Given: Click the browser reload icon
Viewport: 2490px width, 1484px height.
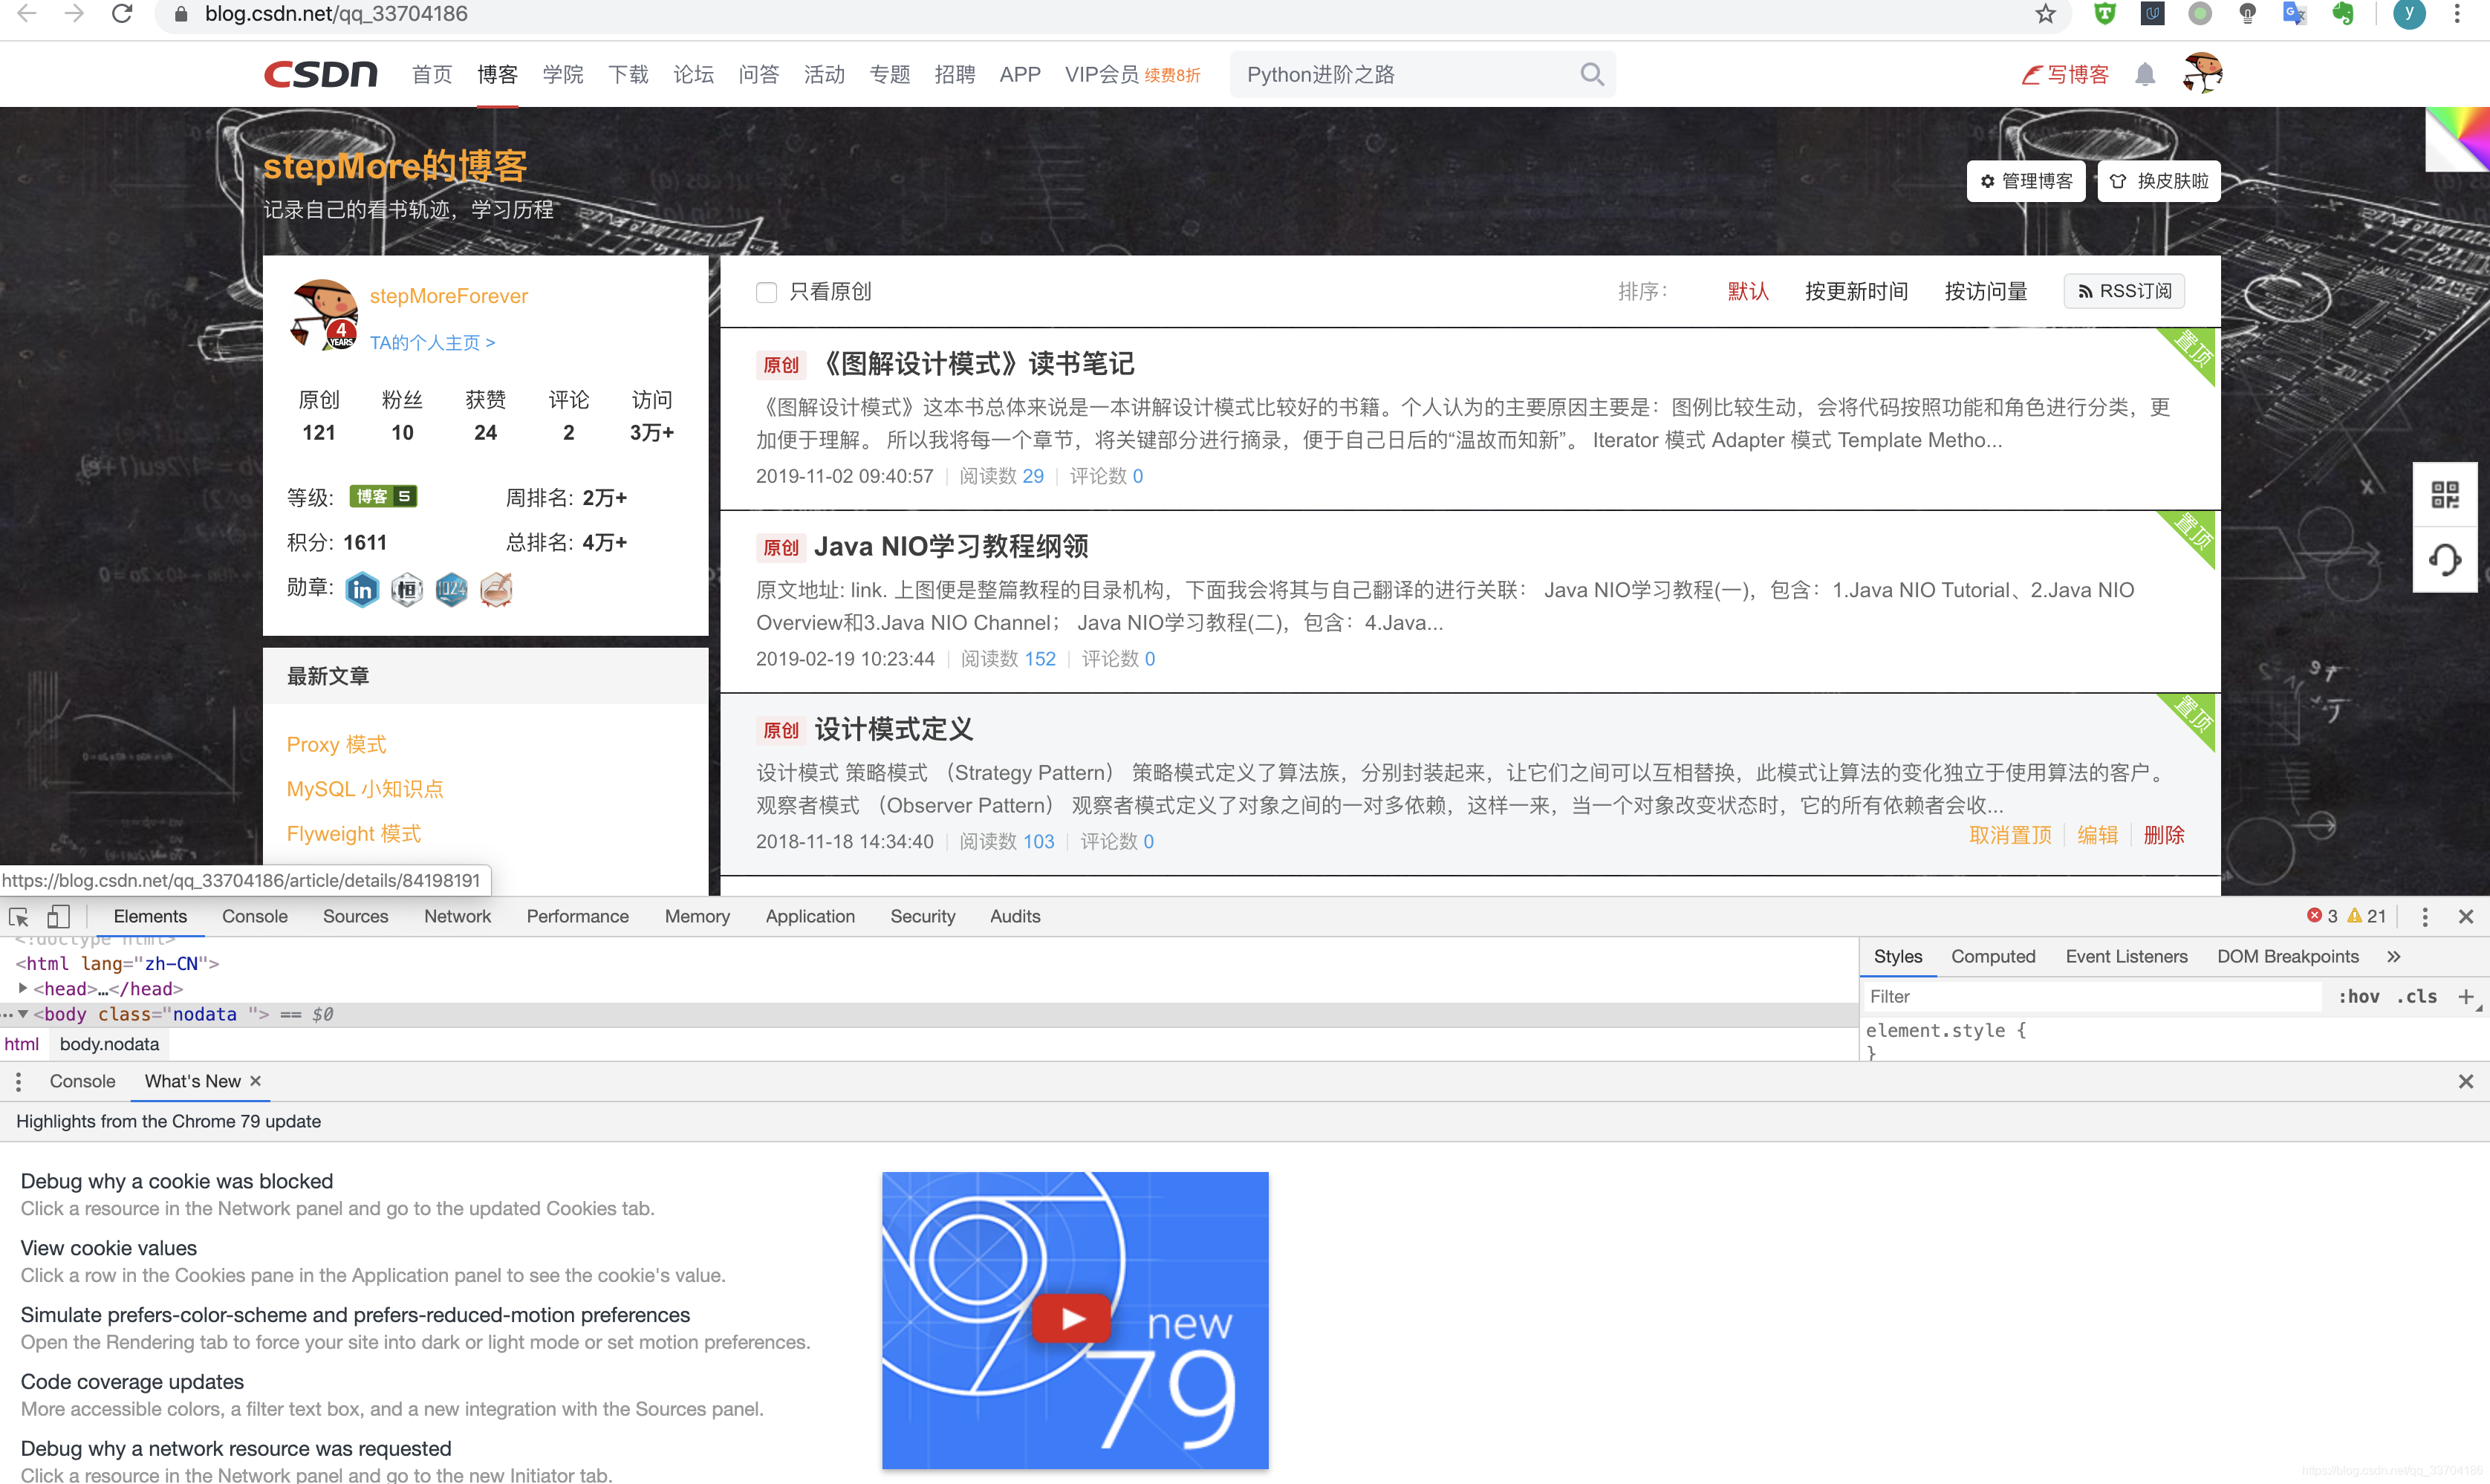Looking at the screenshot, I should (122, 14).
